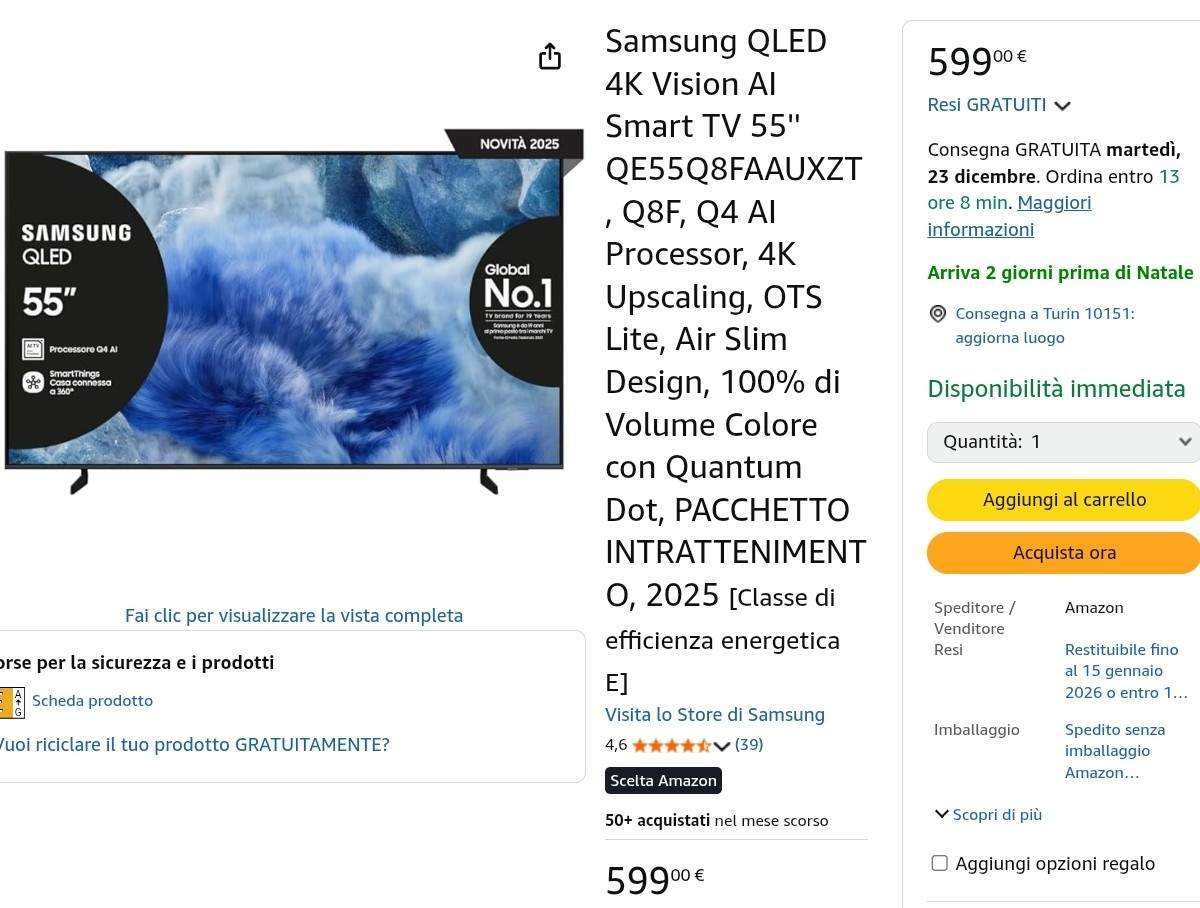
Task: Open Scheda prodotto link
Action: (x=92, y=701)
